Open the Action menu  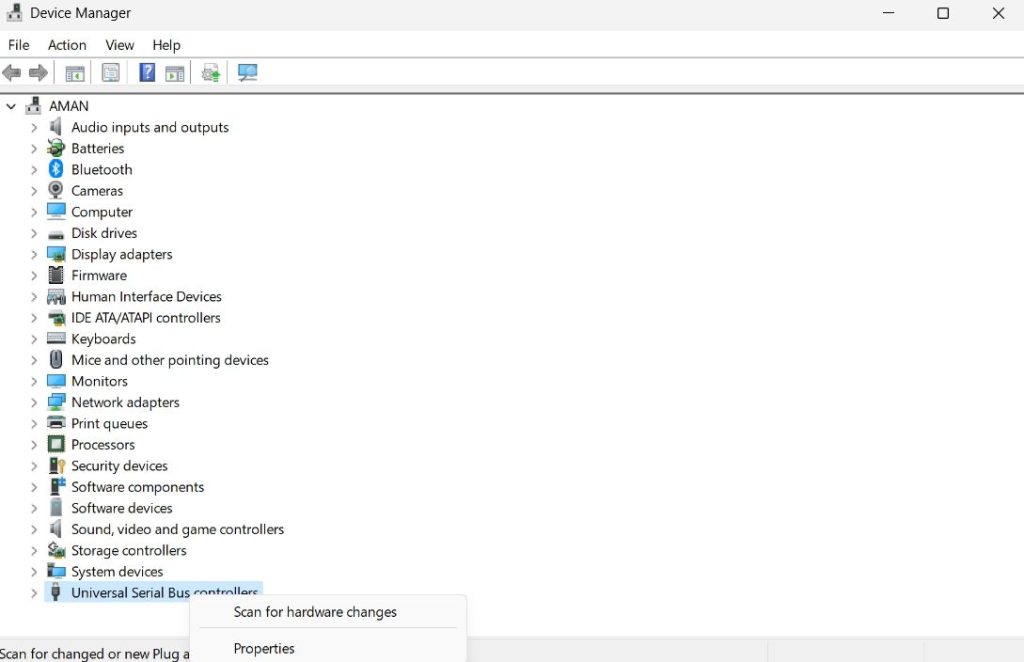click(x=67, y=45)
